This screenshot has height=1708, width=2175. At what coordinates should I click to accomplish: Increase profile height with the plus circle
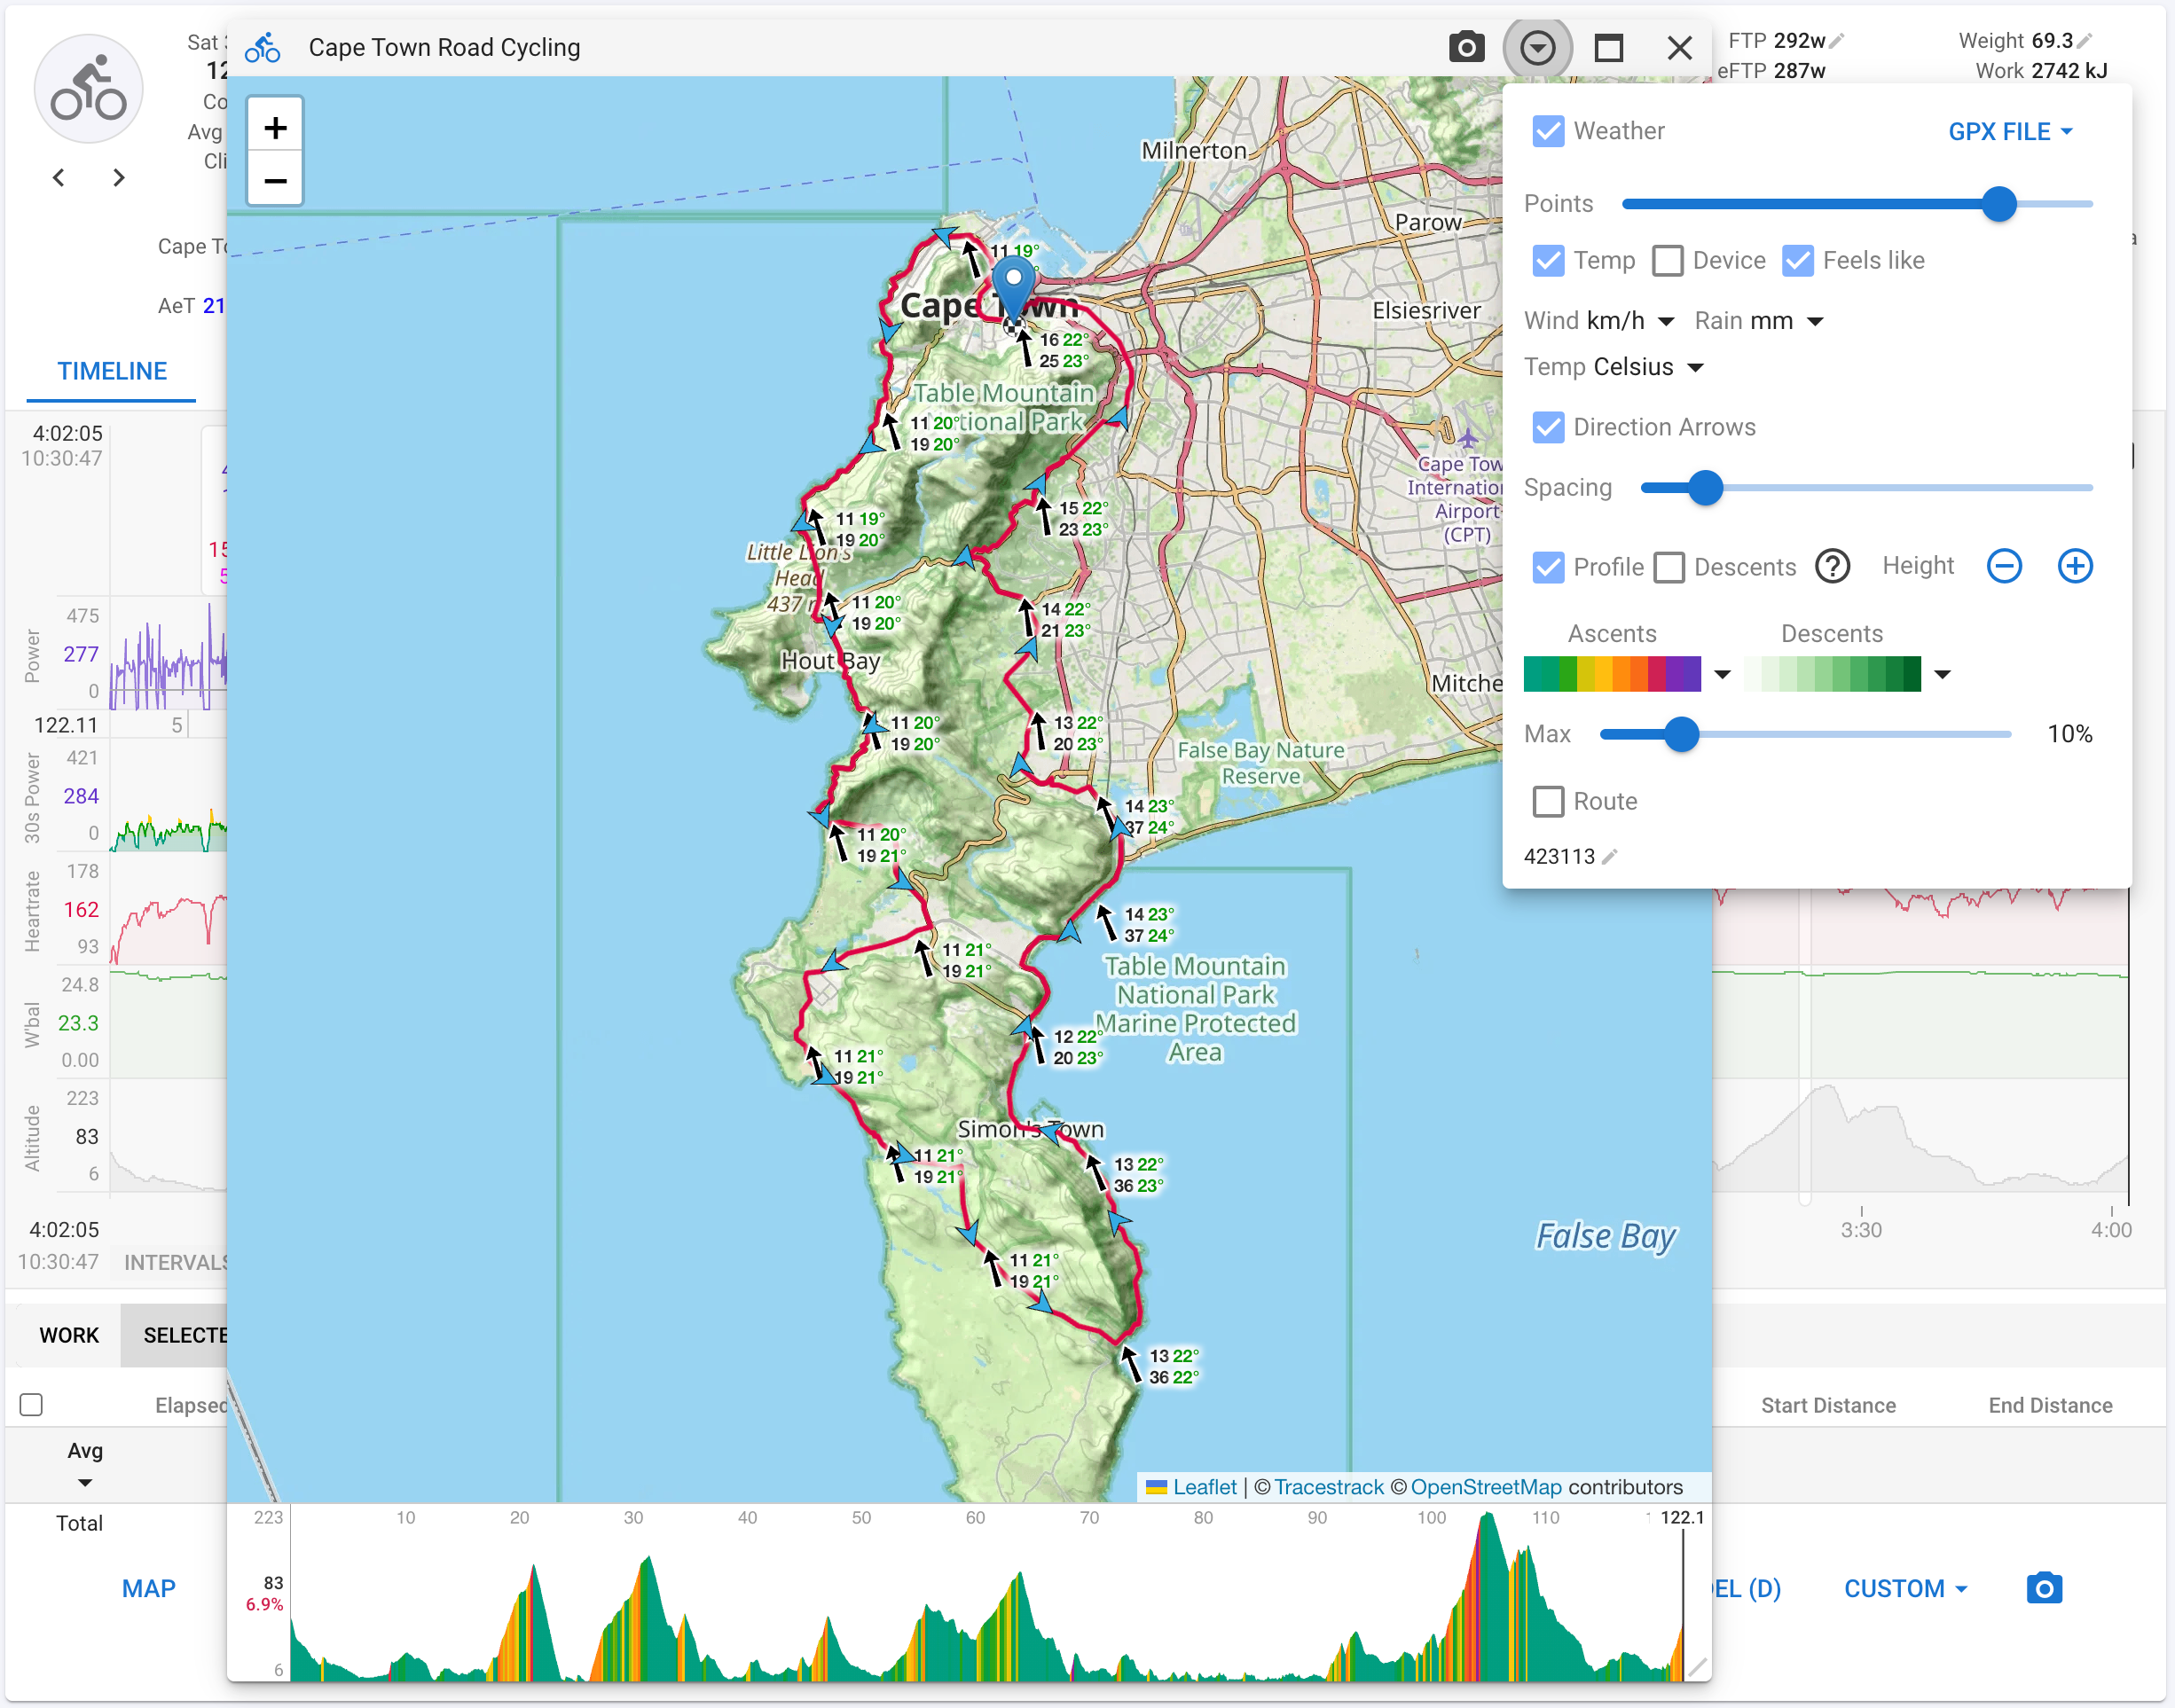coord(2075,566)
